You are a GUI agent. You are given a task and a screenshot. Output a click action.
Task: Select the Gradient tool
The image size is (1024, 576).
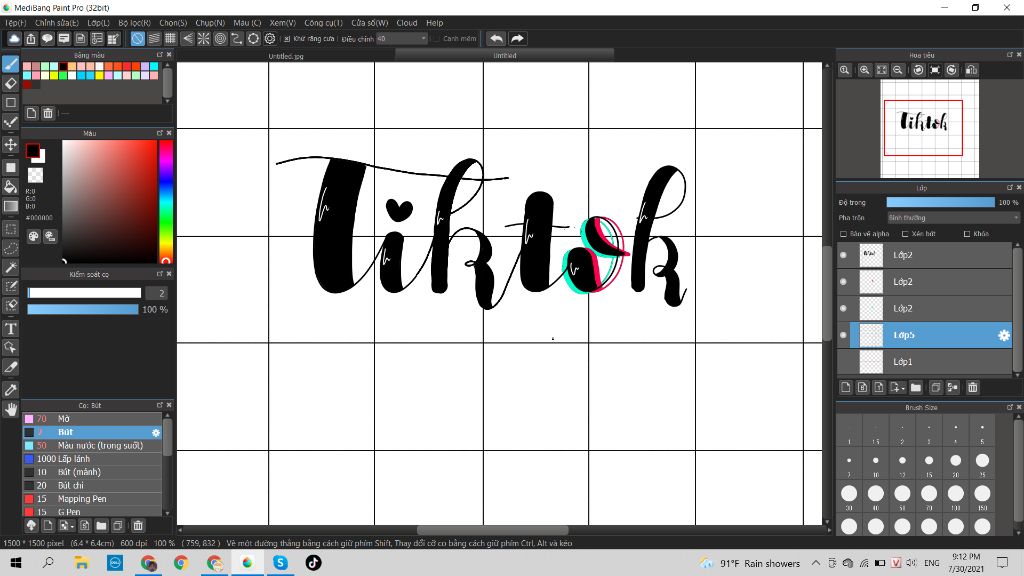click(x=10, y=206)
